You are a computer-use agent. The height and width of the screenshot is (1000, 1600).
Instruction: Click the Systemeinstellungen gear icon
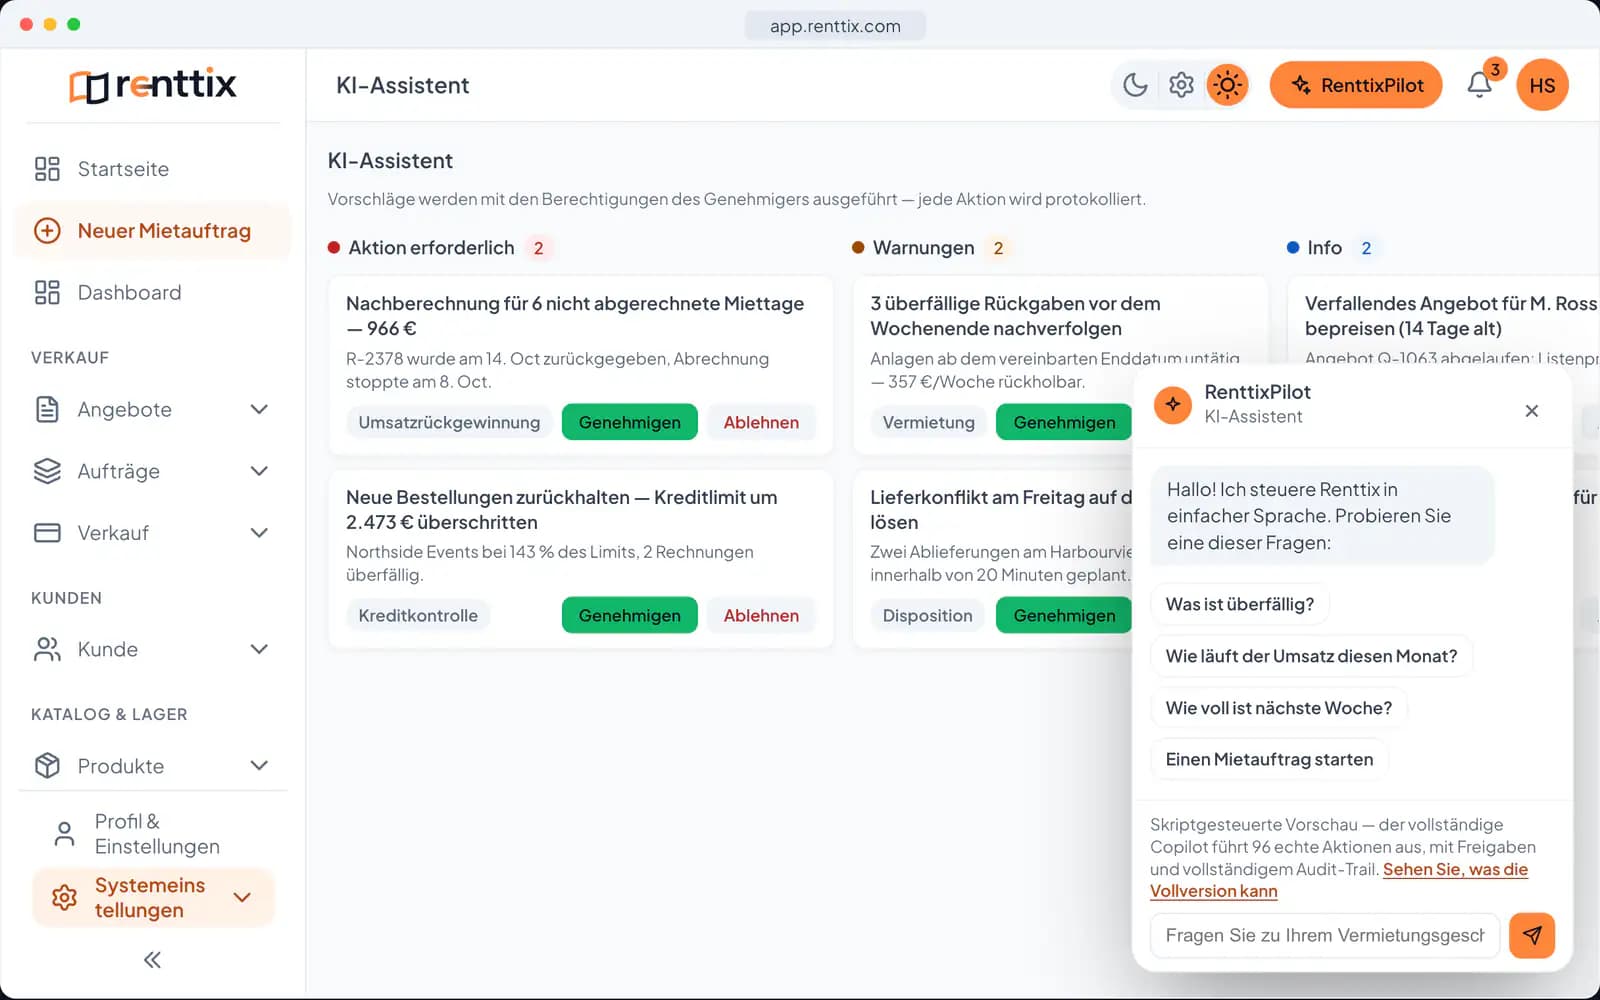pos(64,898)
